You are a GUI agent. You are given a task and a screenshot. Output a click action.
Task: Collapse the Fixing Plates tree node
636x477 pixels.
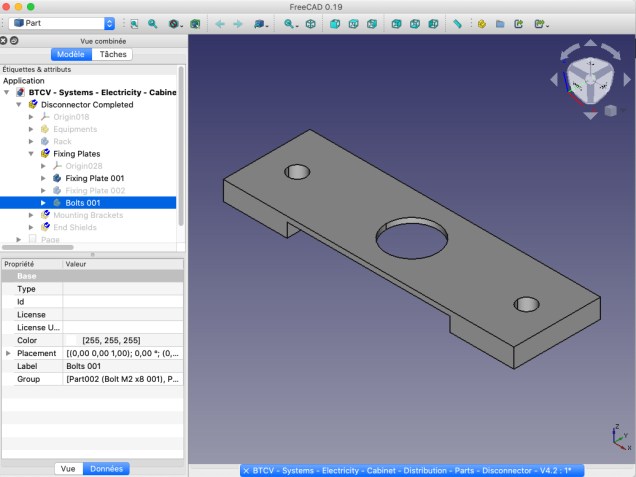32,153
